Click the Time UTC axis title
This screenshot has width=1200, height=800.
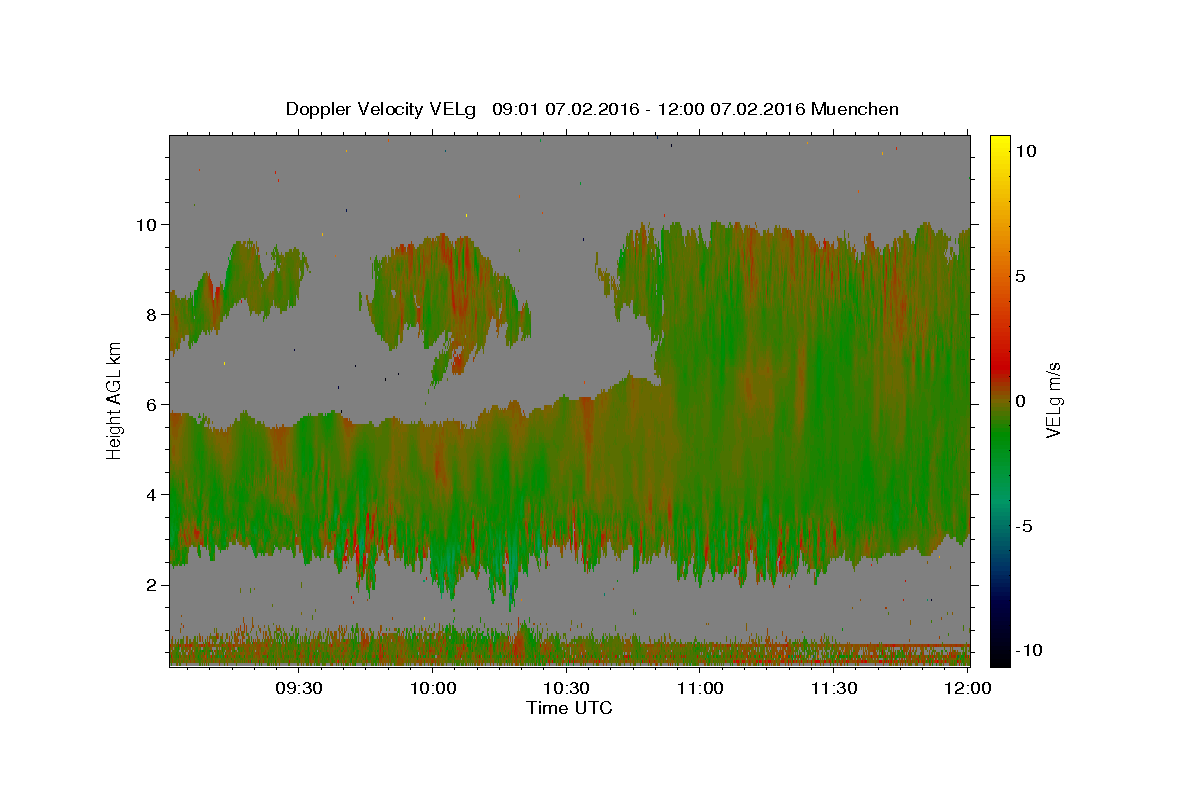click(569, 708)
